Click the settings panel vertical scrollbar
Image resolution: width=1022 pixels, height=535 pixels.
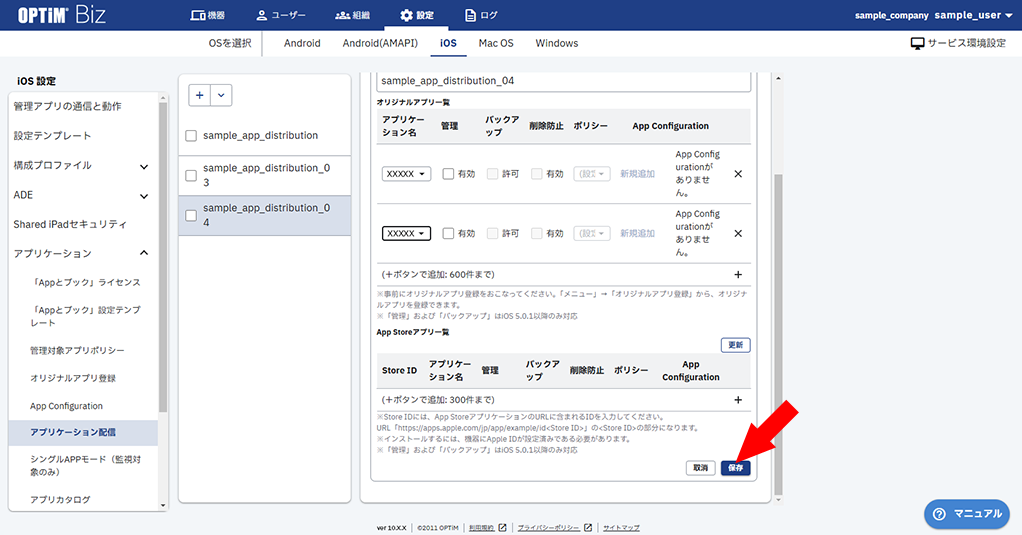click(778, 336)
